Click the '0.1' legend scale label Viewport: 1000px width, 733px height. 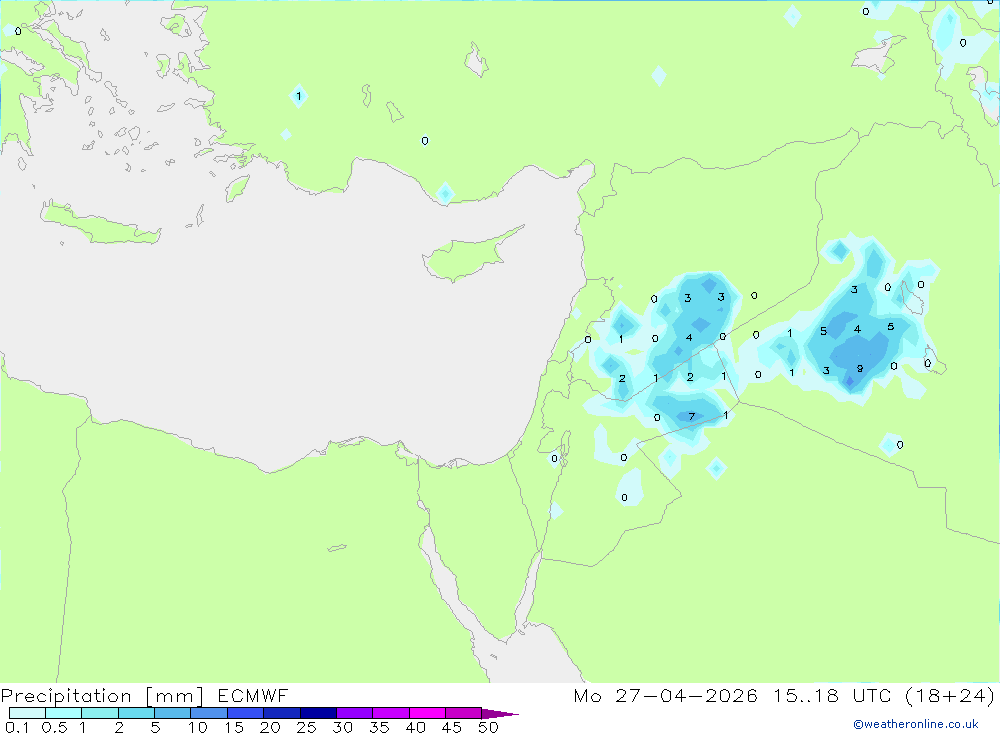tap(17, 727)
